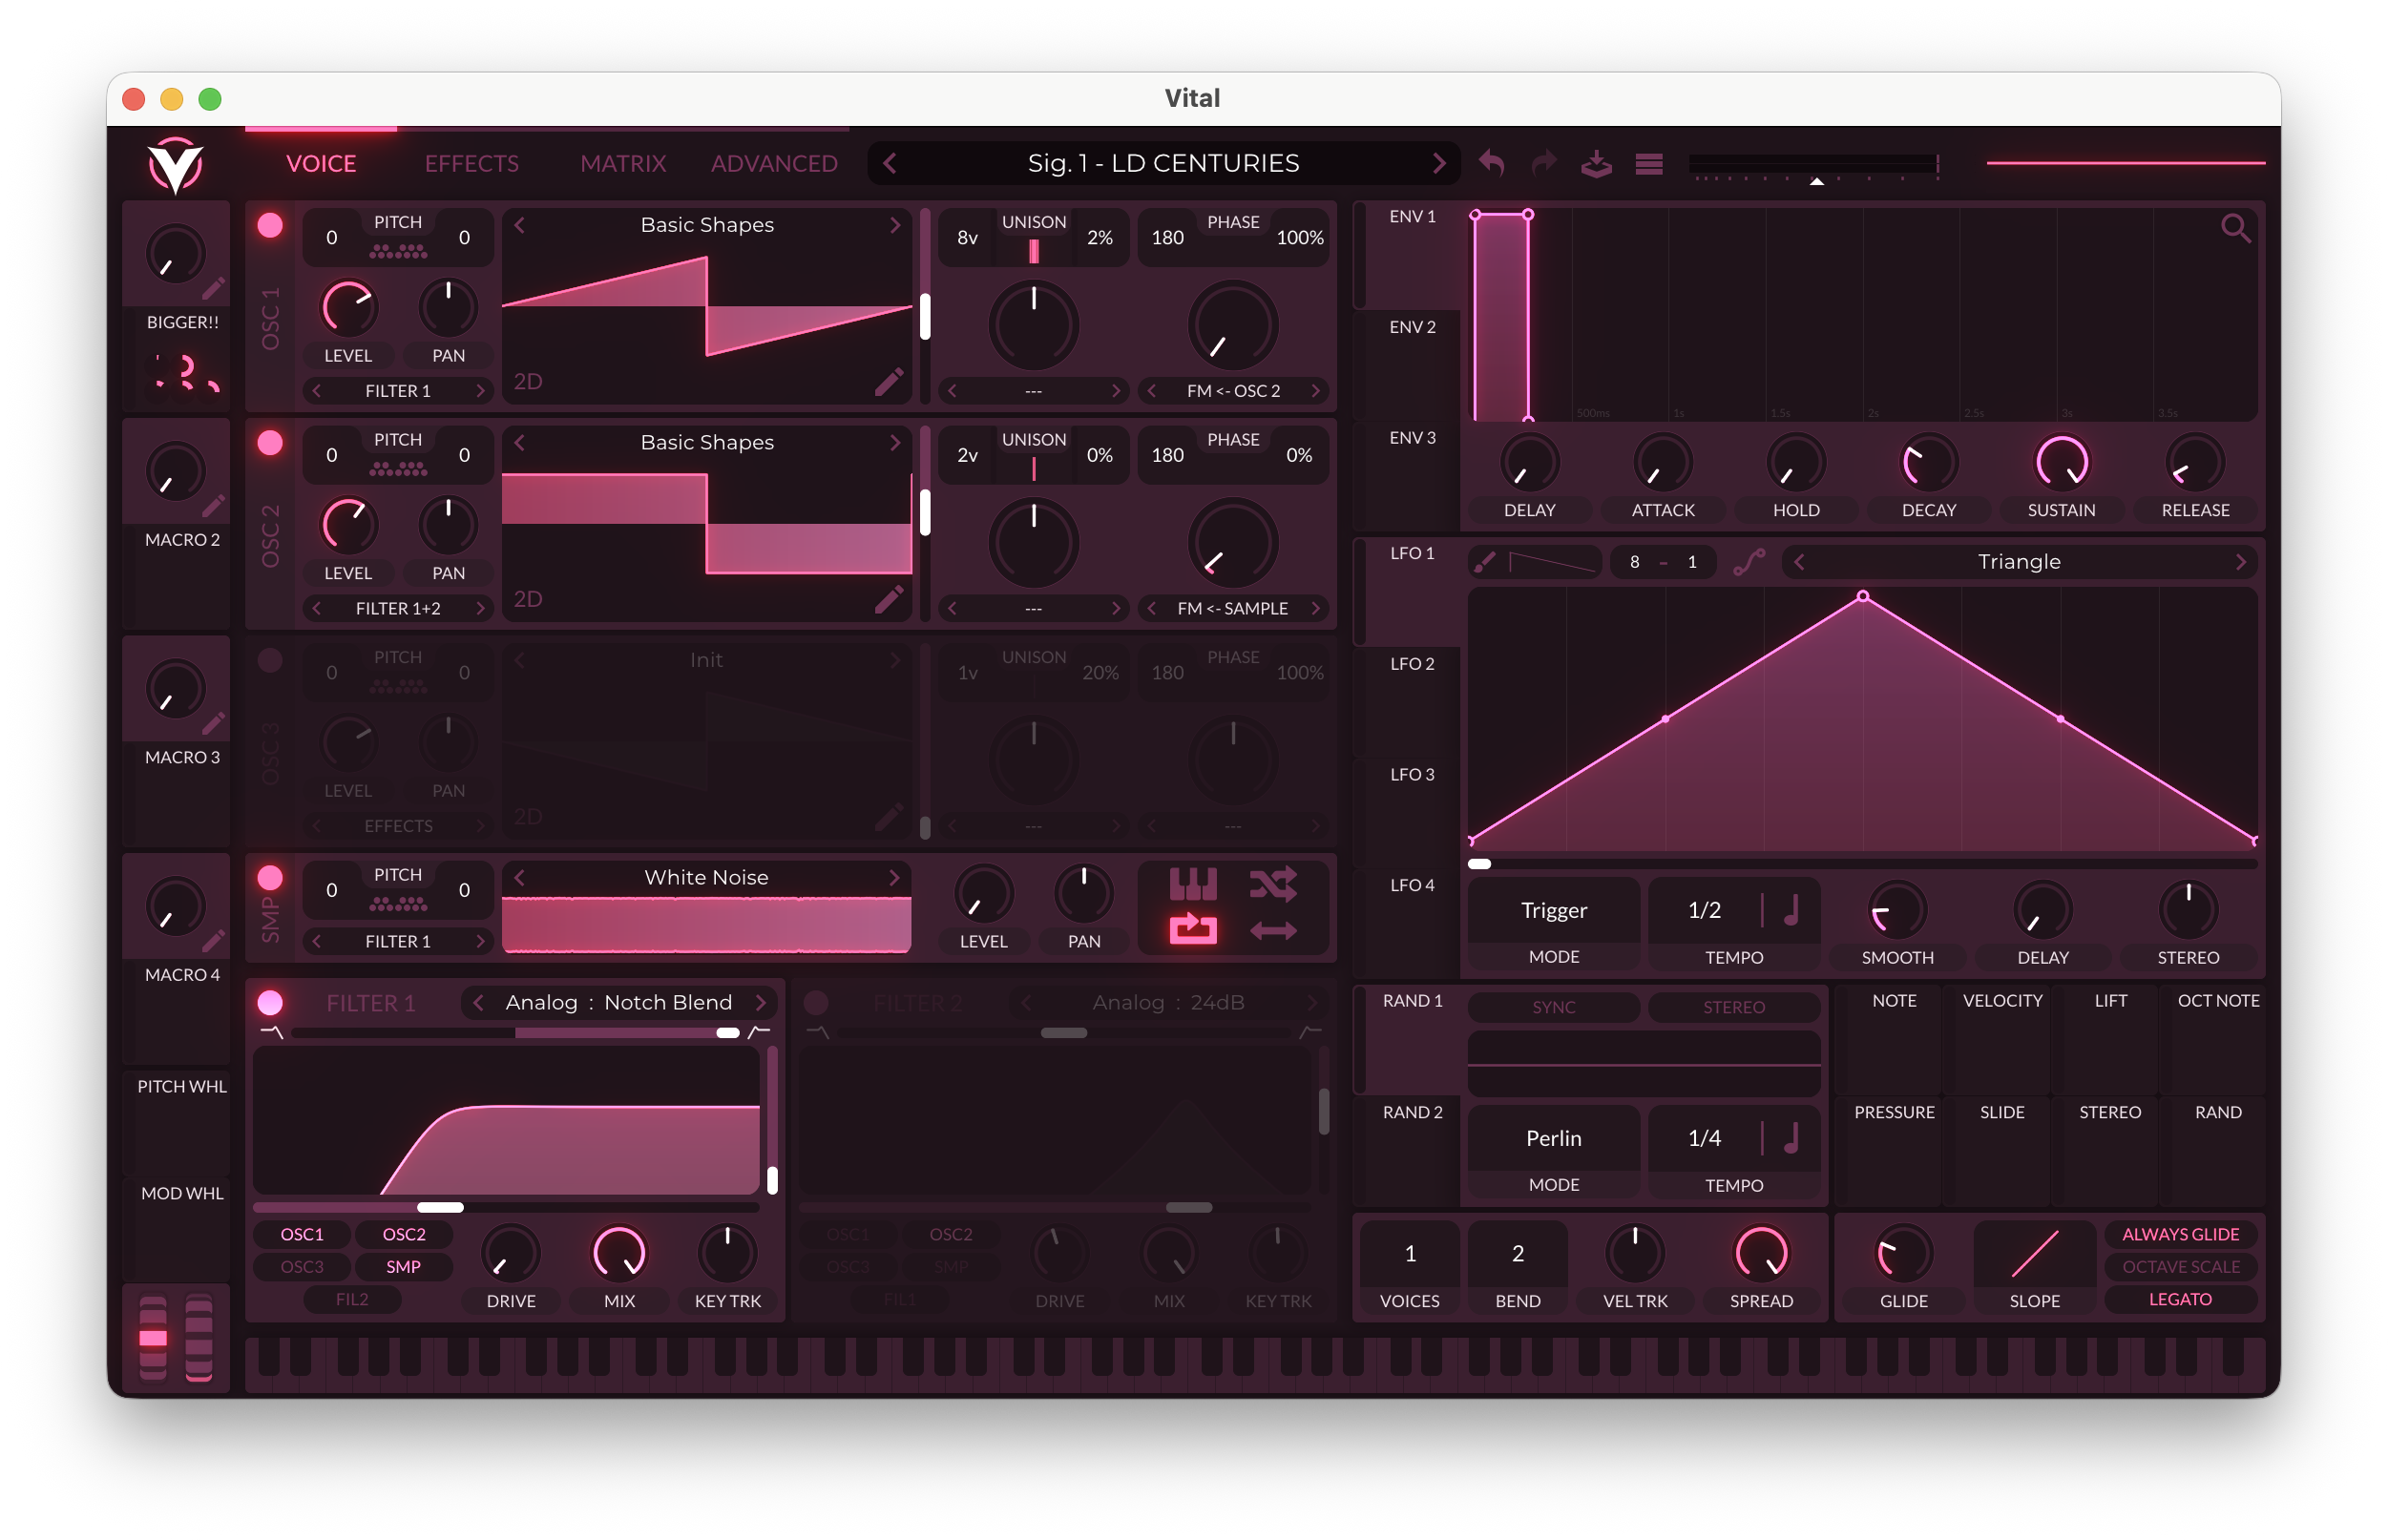Disable oscillator 2 power toggle
The height and width of the screenshot is (1540, 2388).
click(270, 443)
